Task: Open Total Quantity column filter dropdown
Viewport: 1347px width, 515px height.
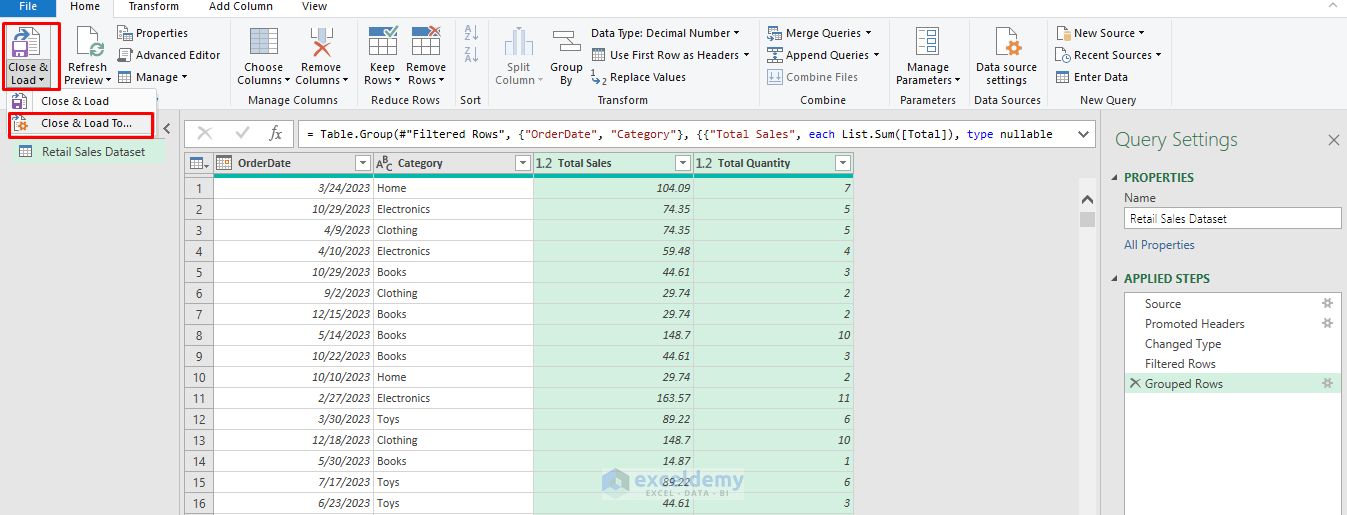Action: (843, 163)
